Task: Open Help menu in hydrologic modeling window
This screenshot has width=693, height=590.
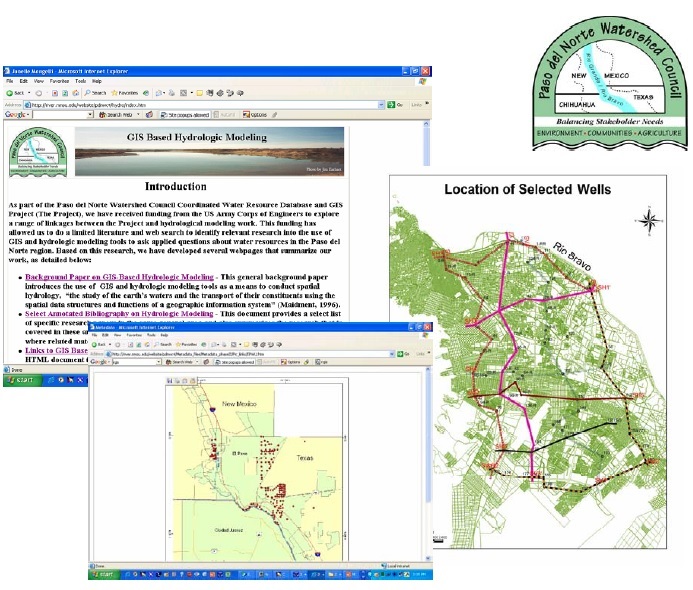Action: point(97,81)
